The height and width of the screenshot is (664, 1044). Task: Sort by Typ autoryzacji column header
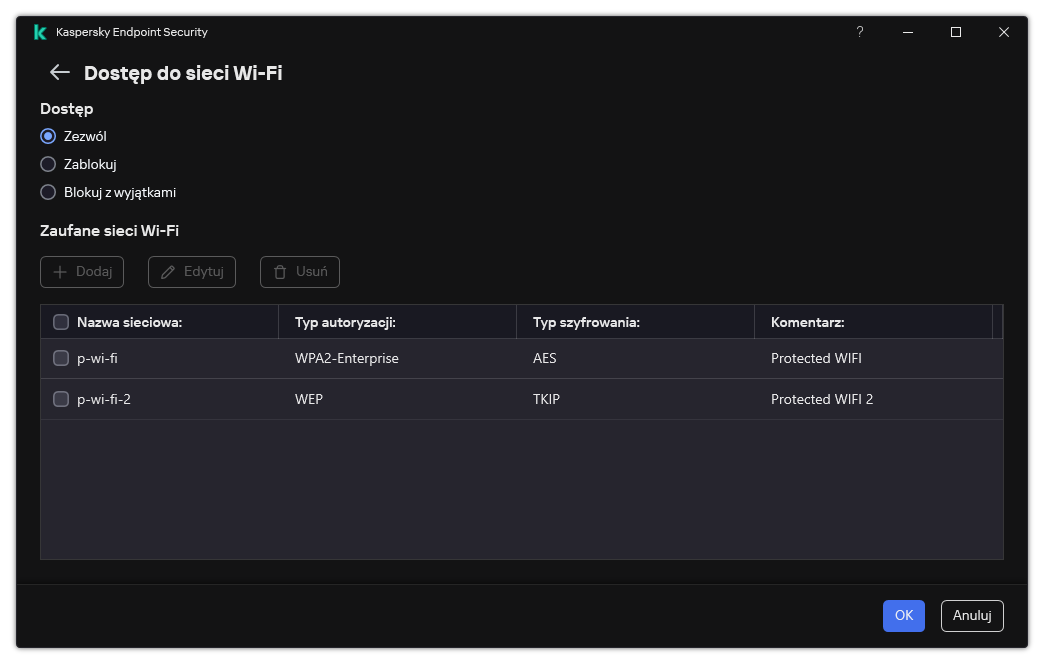346,322
